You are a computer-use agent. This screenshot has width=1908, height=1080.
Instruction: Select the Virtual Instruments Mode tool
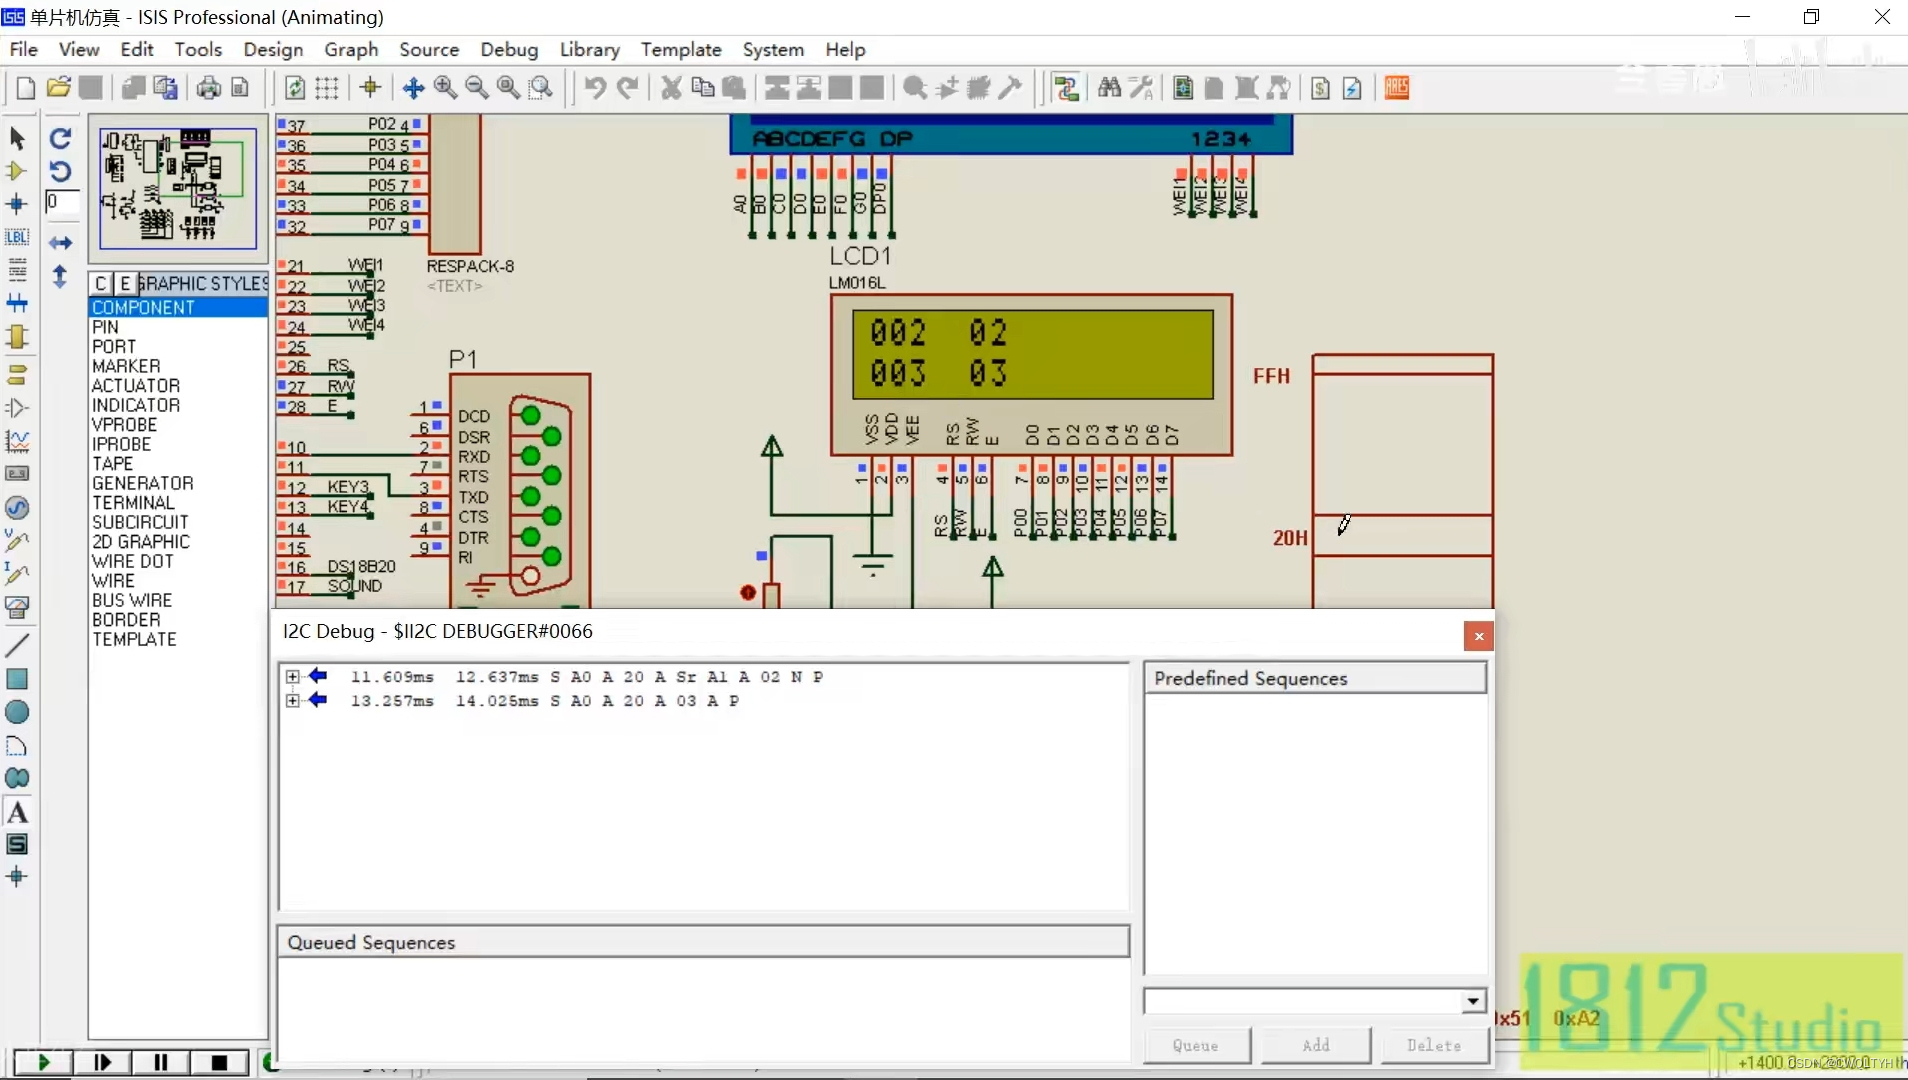(17, 607)
